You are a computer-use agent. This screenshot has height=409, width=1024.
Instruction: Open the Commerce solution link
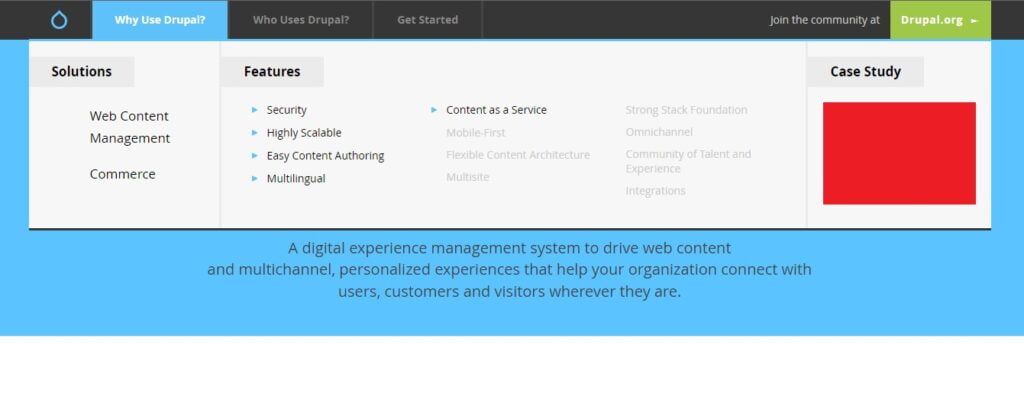click(x=122, y=174)
